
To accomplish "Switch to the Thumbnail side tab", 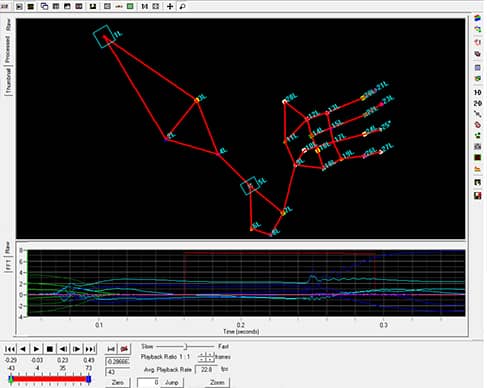I will point(8,80).
